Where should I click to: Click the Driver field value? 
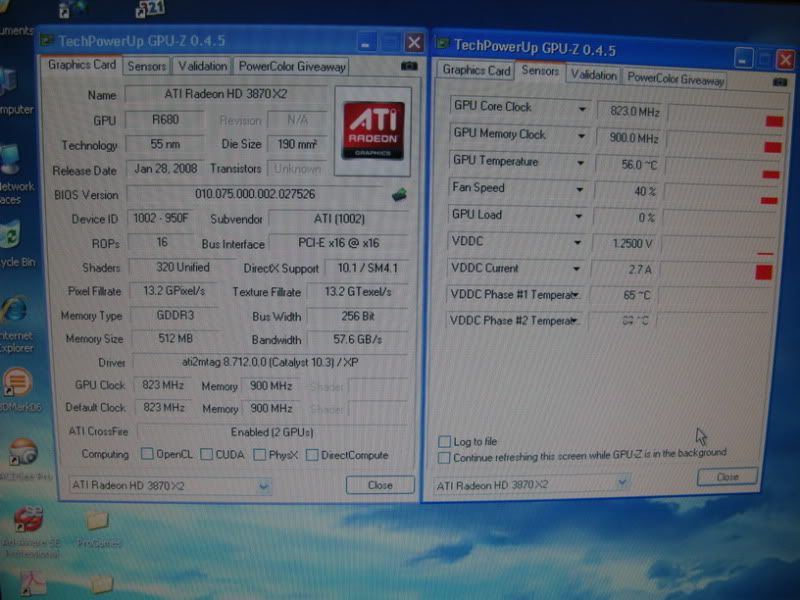pyautogui.click(x=270, y=362)
